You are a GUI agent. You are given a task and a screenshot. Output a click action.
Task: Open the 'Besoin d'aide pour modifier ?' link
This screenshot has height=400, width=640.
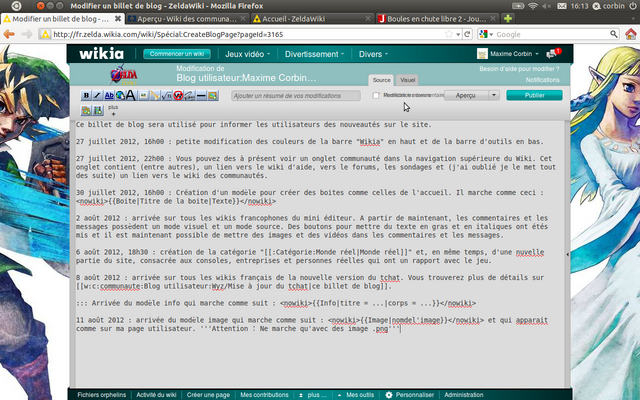519,69
